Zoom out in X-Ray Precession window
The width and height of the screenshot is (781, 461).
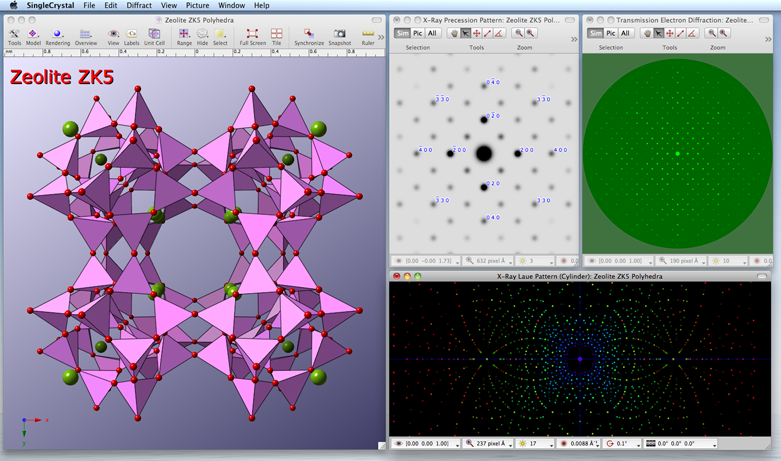click(x=519, y=33)
